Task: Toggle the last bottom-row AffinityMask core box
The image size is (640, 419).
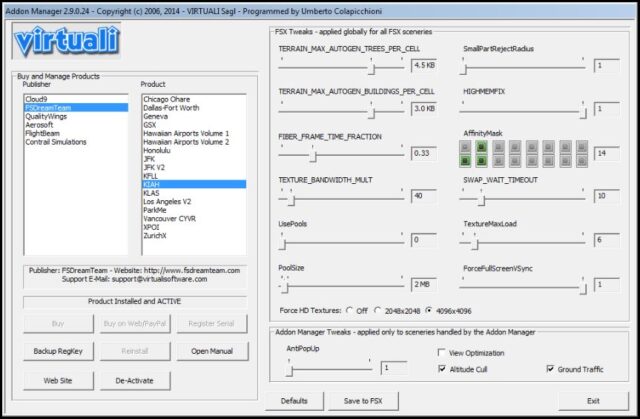Action: point(582,161)
